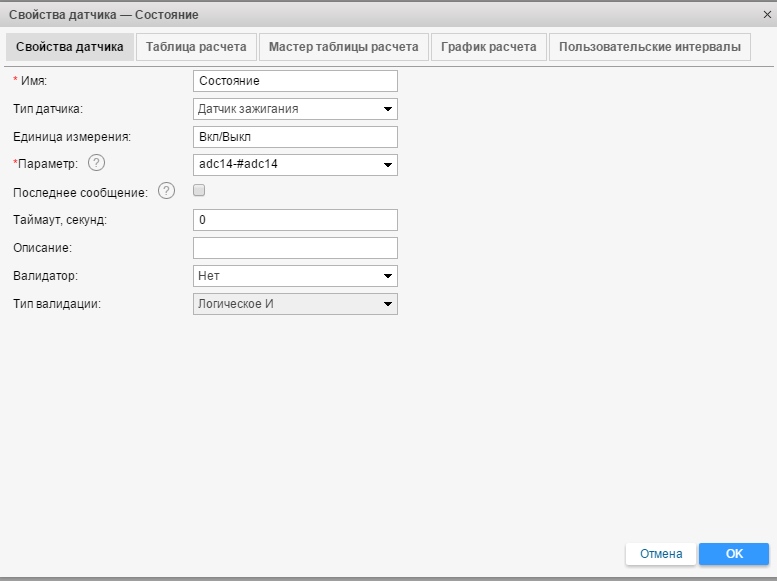The width and height of the screenshot is (777, 581).
Task: Open the Тип датчика dropdown
Action: (295, 109)
